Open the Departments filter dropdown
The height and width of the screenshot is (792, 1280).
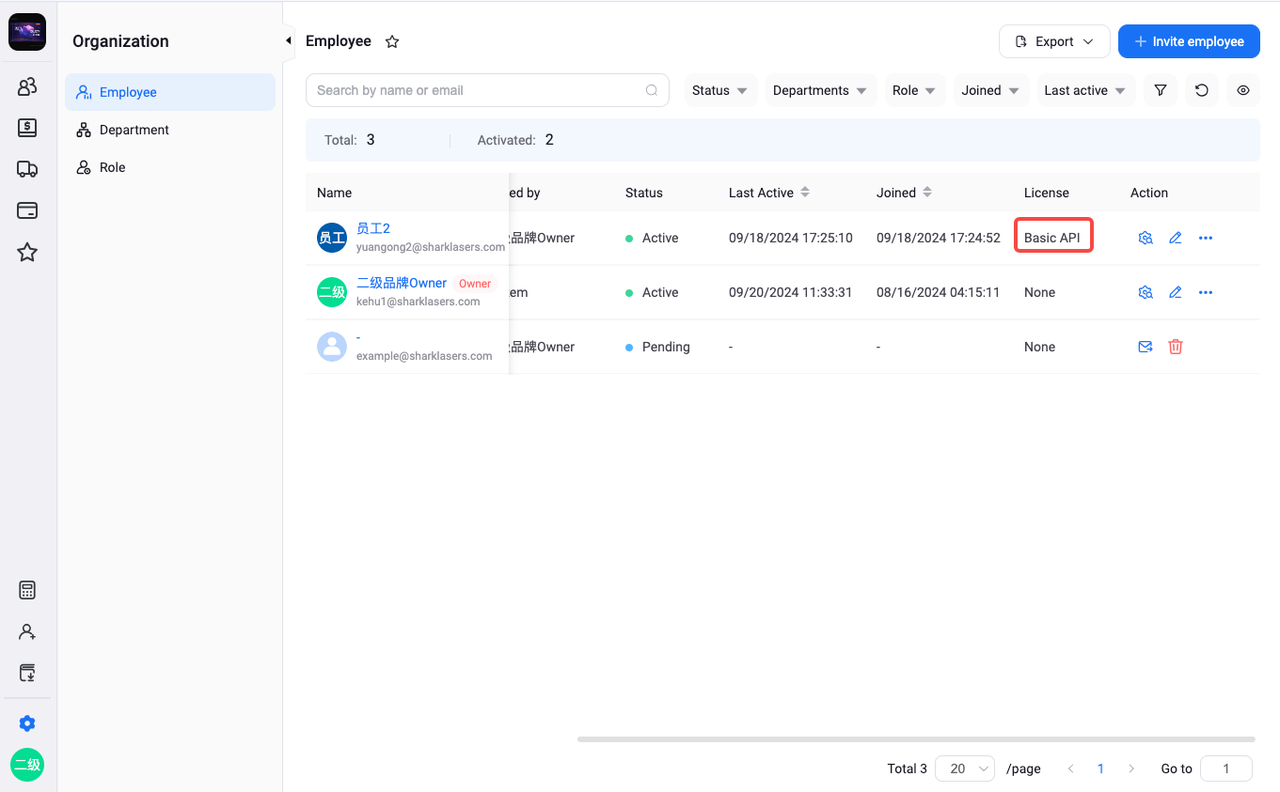click(x=820, y=90)
